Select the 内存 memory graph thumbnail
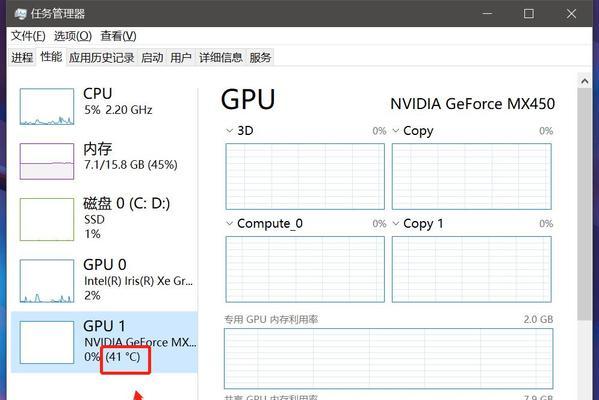The image size is (599, 400). pyautogui.click(x=47, y=161)
